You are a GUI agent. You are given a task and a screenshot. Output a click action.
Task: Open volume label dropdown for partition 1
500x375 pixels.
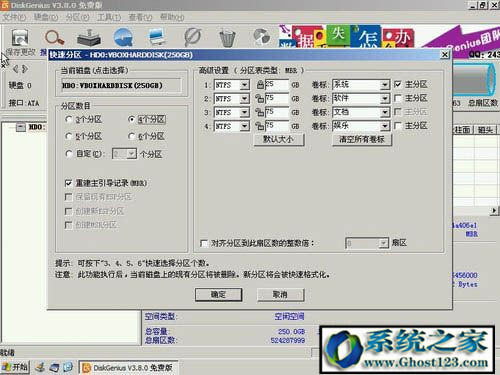(x=385, y=85)
